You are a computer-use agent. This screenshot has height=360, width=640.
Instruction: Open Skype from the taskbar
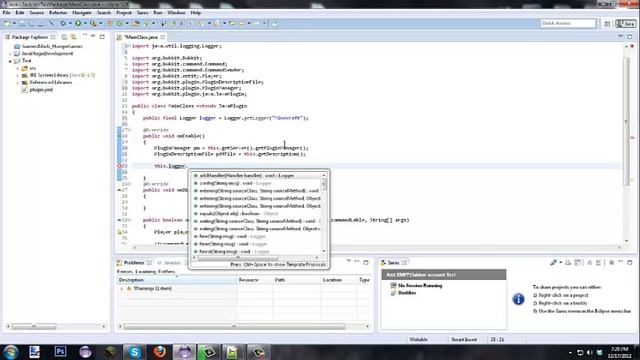pyautogui.click(x=135, y=352)
